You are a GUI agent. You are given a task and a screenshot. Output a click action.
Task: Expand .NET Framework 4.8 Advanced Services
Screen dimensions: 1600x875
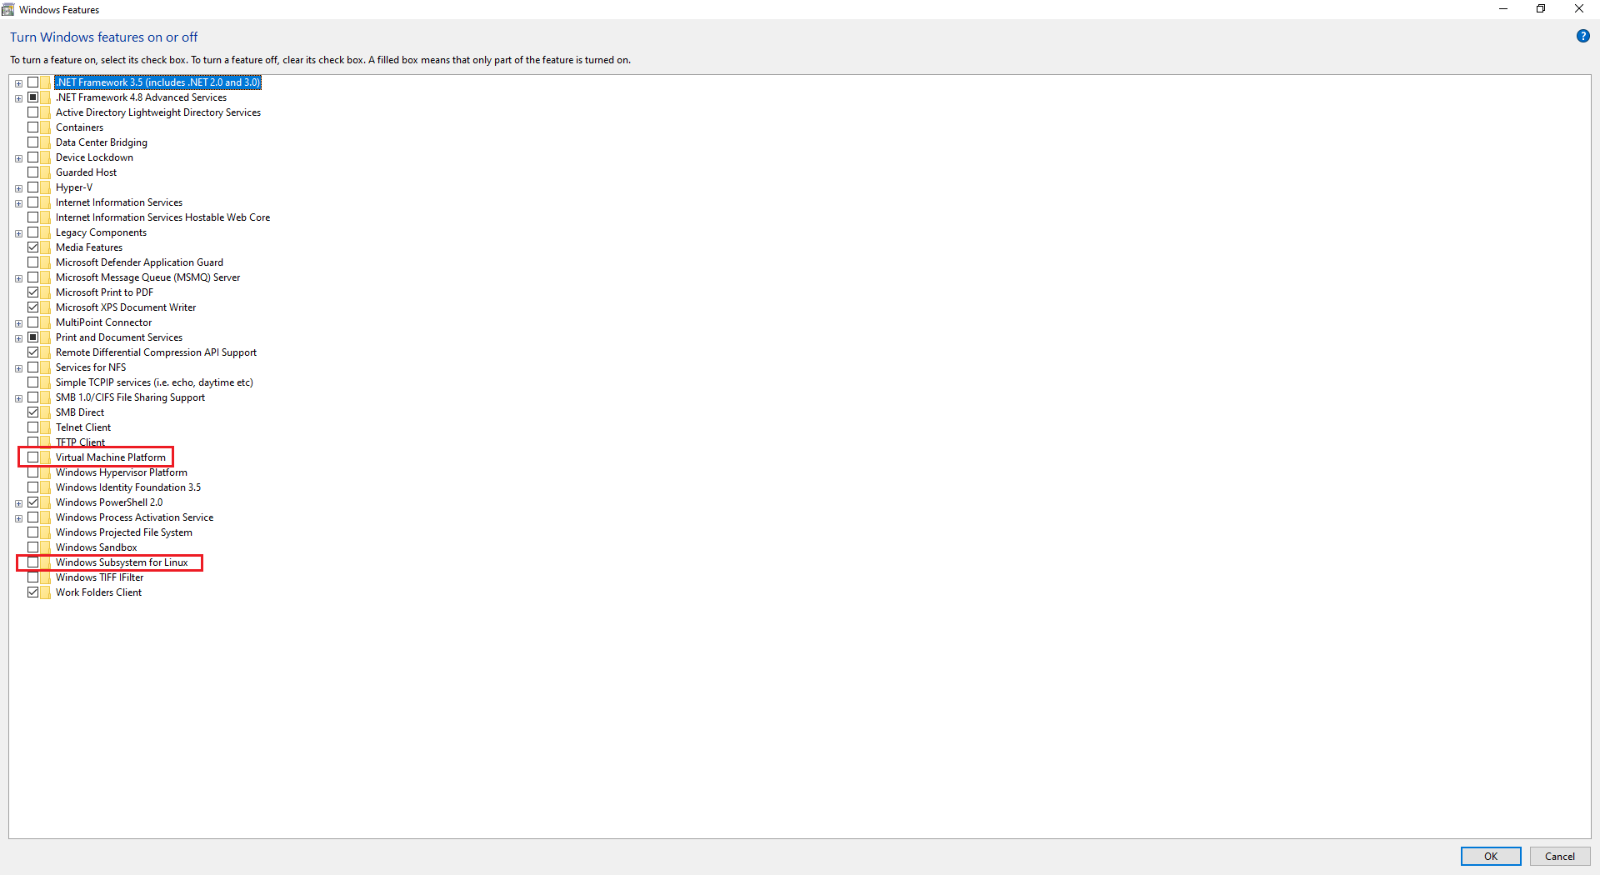(18, 98)
